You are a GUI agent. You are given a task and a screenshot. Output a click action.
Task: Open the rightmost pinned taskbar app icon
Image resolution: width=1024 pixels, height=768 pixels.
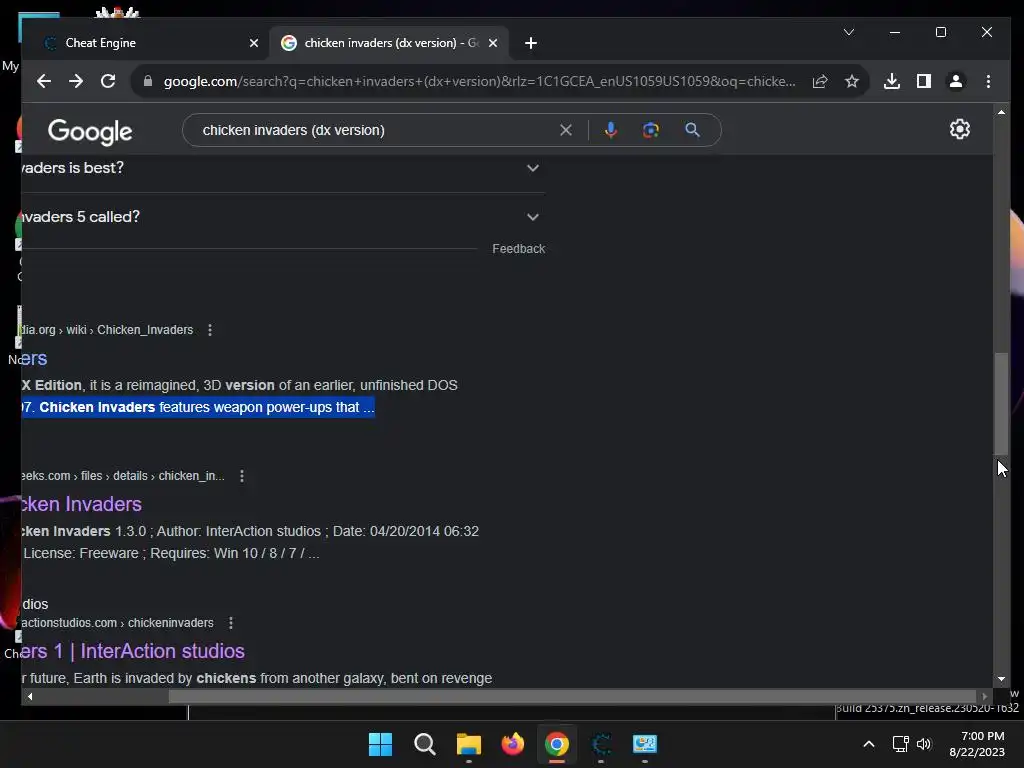point(645,744)
